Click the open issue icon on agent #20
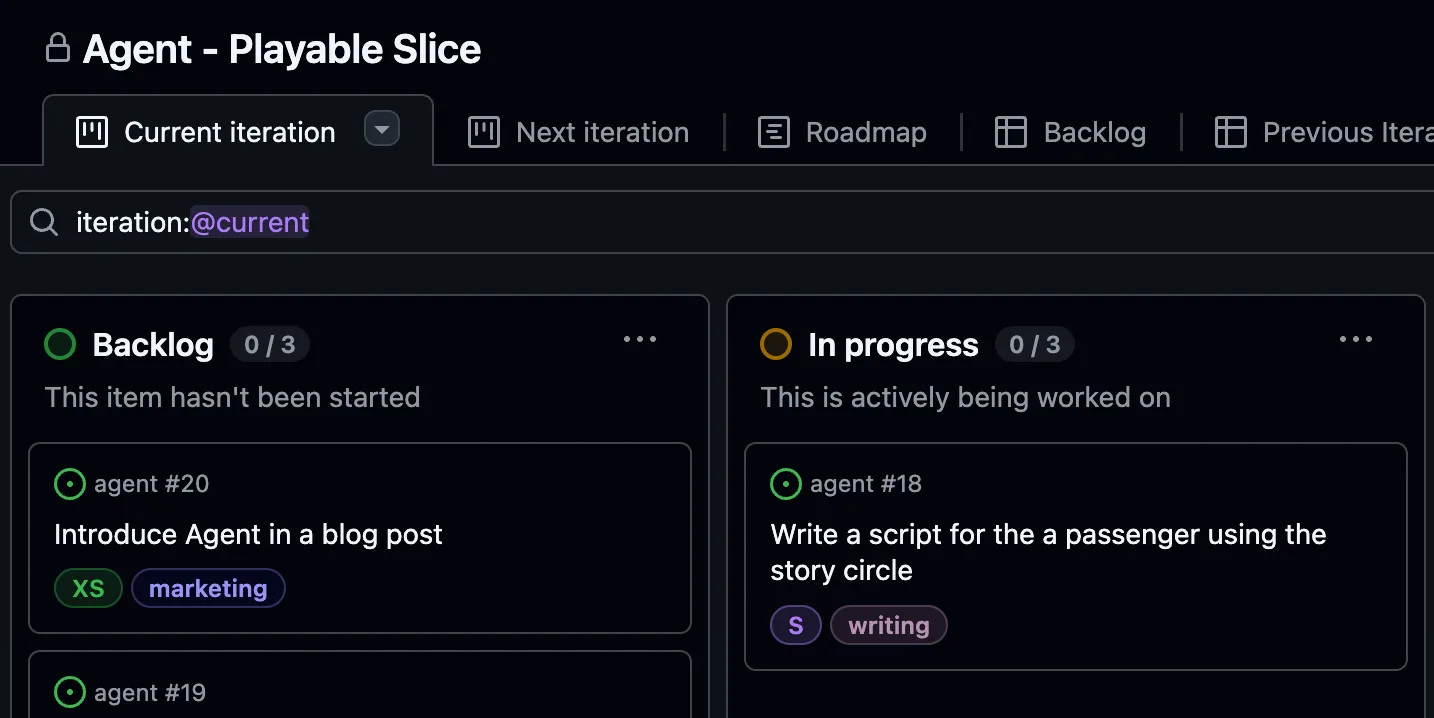 coord(69,484)
